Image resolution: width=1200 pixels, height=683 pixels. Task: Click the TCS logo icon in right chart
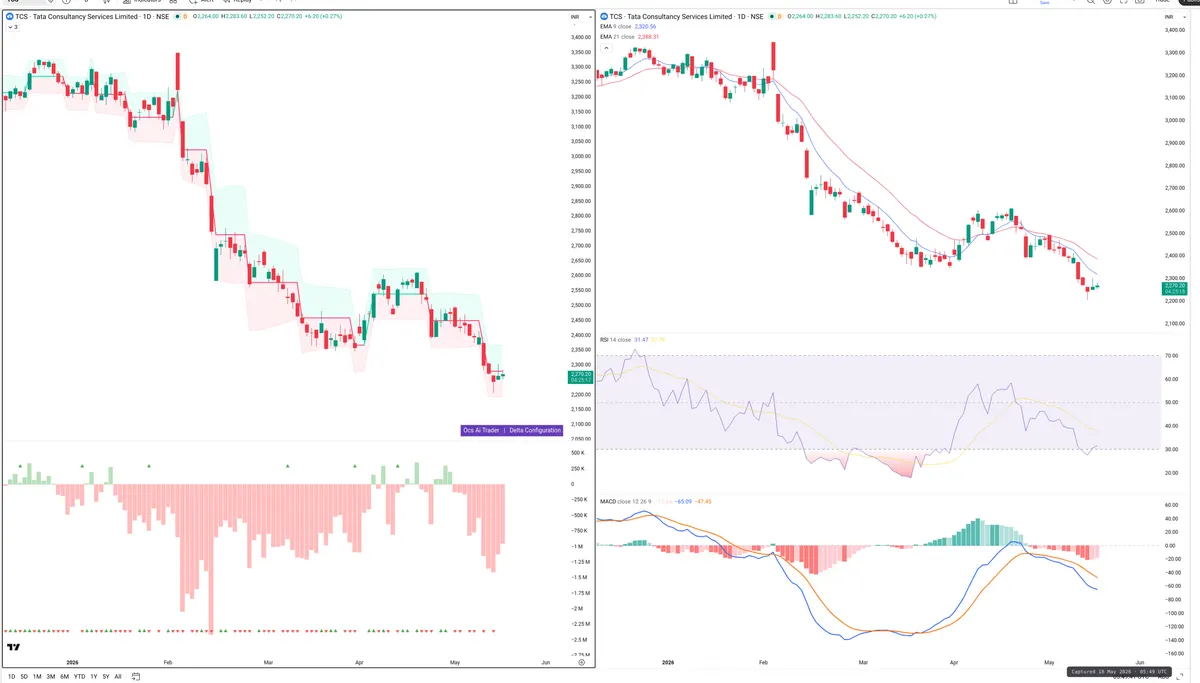pos(604,17)
